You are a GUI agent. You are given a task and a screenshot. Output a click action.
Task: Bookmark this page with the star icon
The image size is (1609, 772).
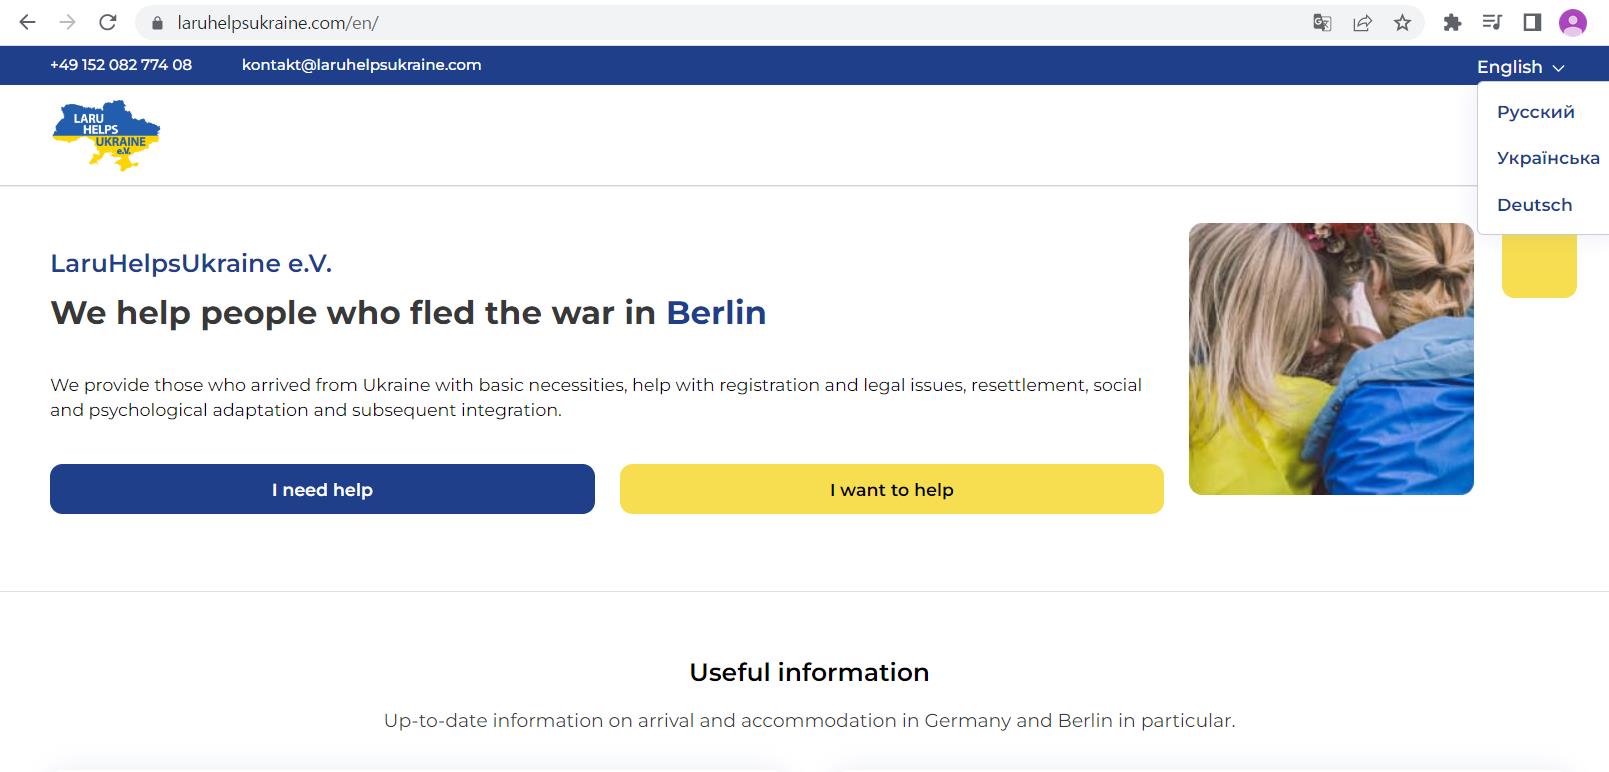(1402, 23)
